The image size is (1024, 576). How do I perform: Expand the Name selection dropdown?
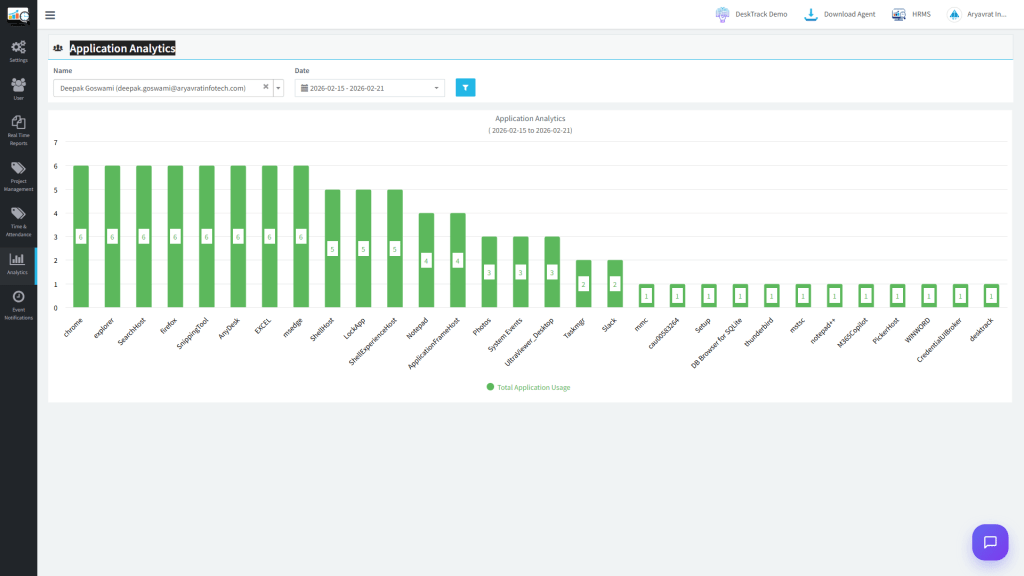[x=278, y=87]
